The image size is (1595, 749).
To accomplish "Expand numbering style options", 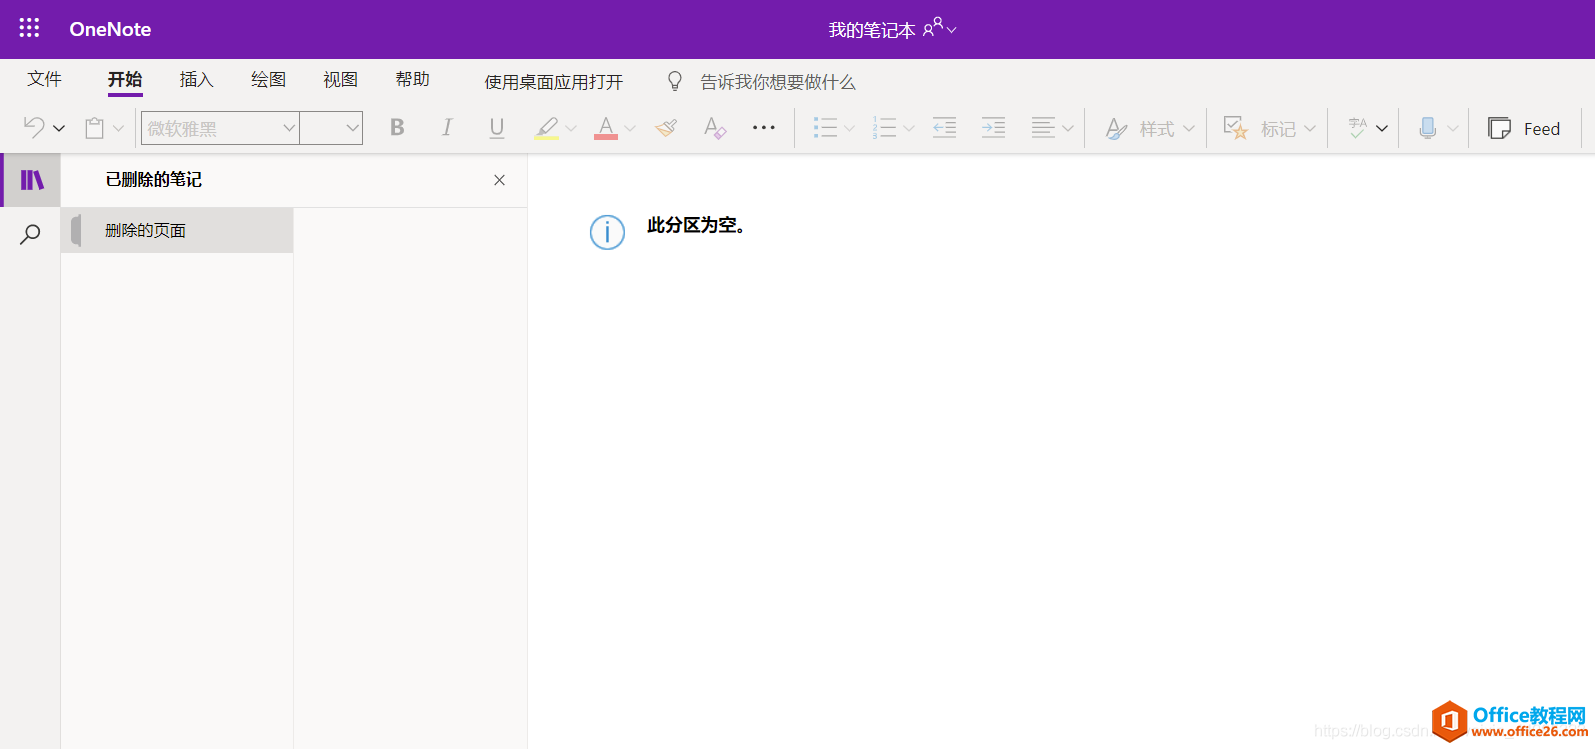I will point(909,128).
